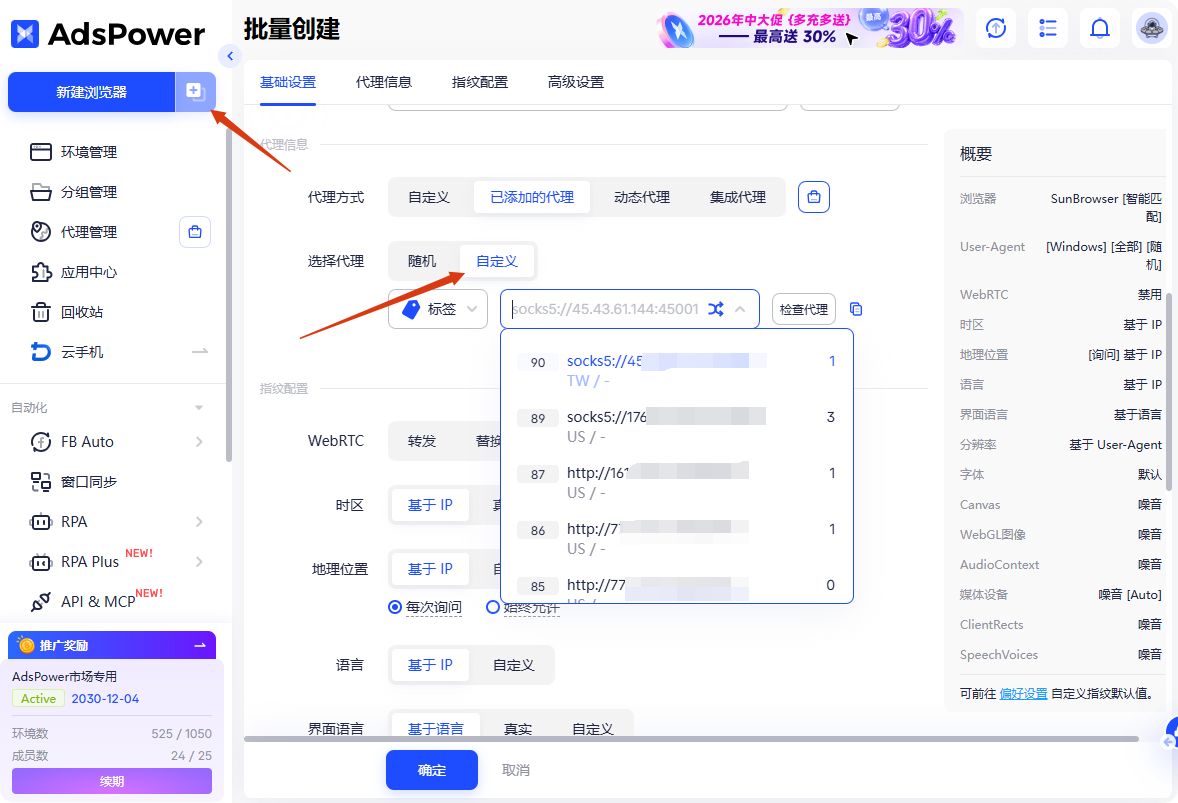Click the update/upload icon in the top bar
Viewport: 1178px width, 803px height.
[x=995, y=29]
